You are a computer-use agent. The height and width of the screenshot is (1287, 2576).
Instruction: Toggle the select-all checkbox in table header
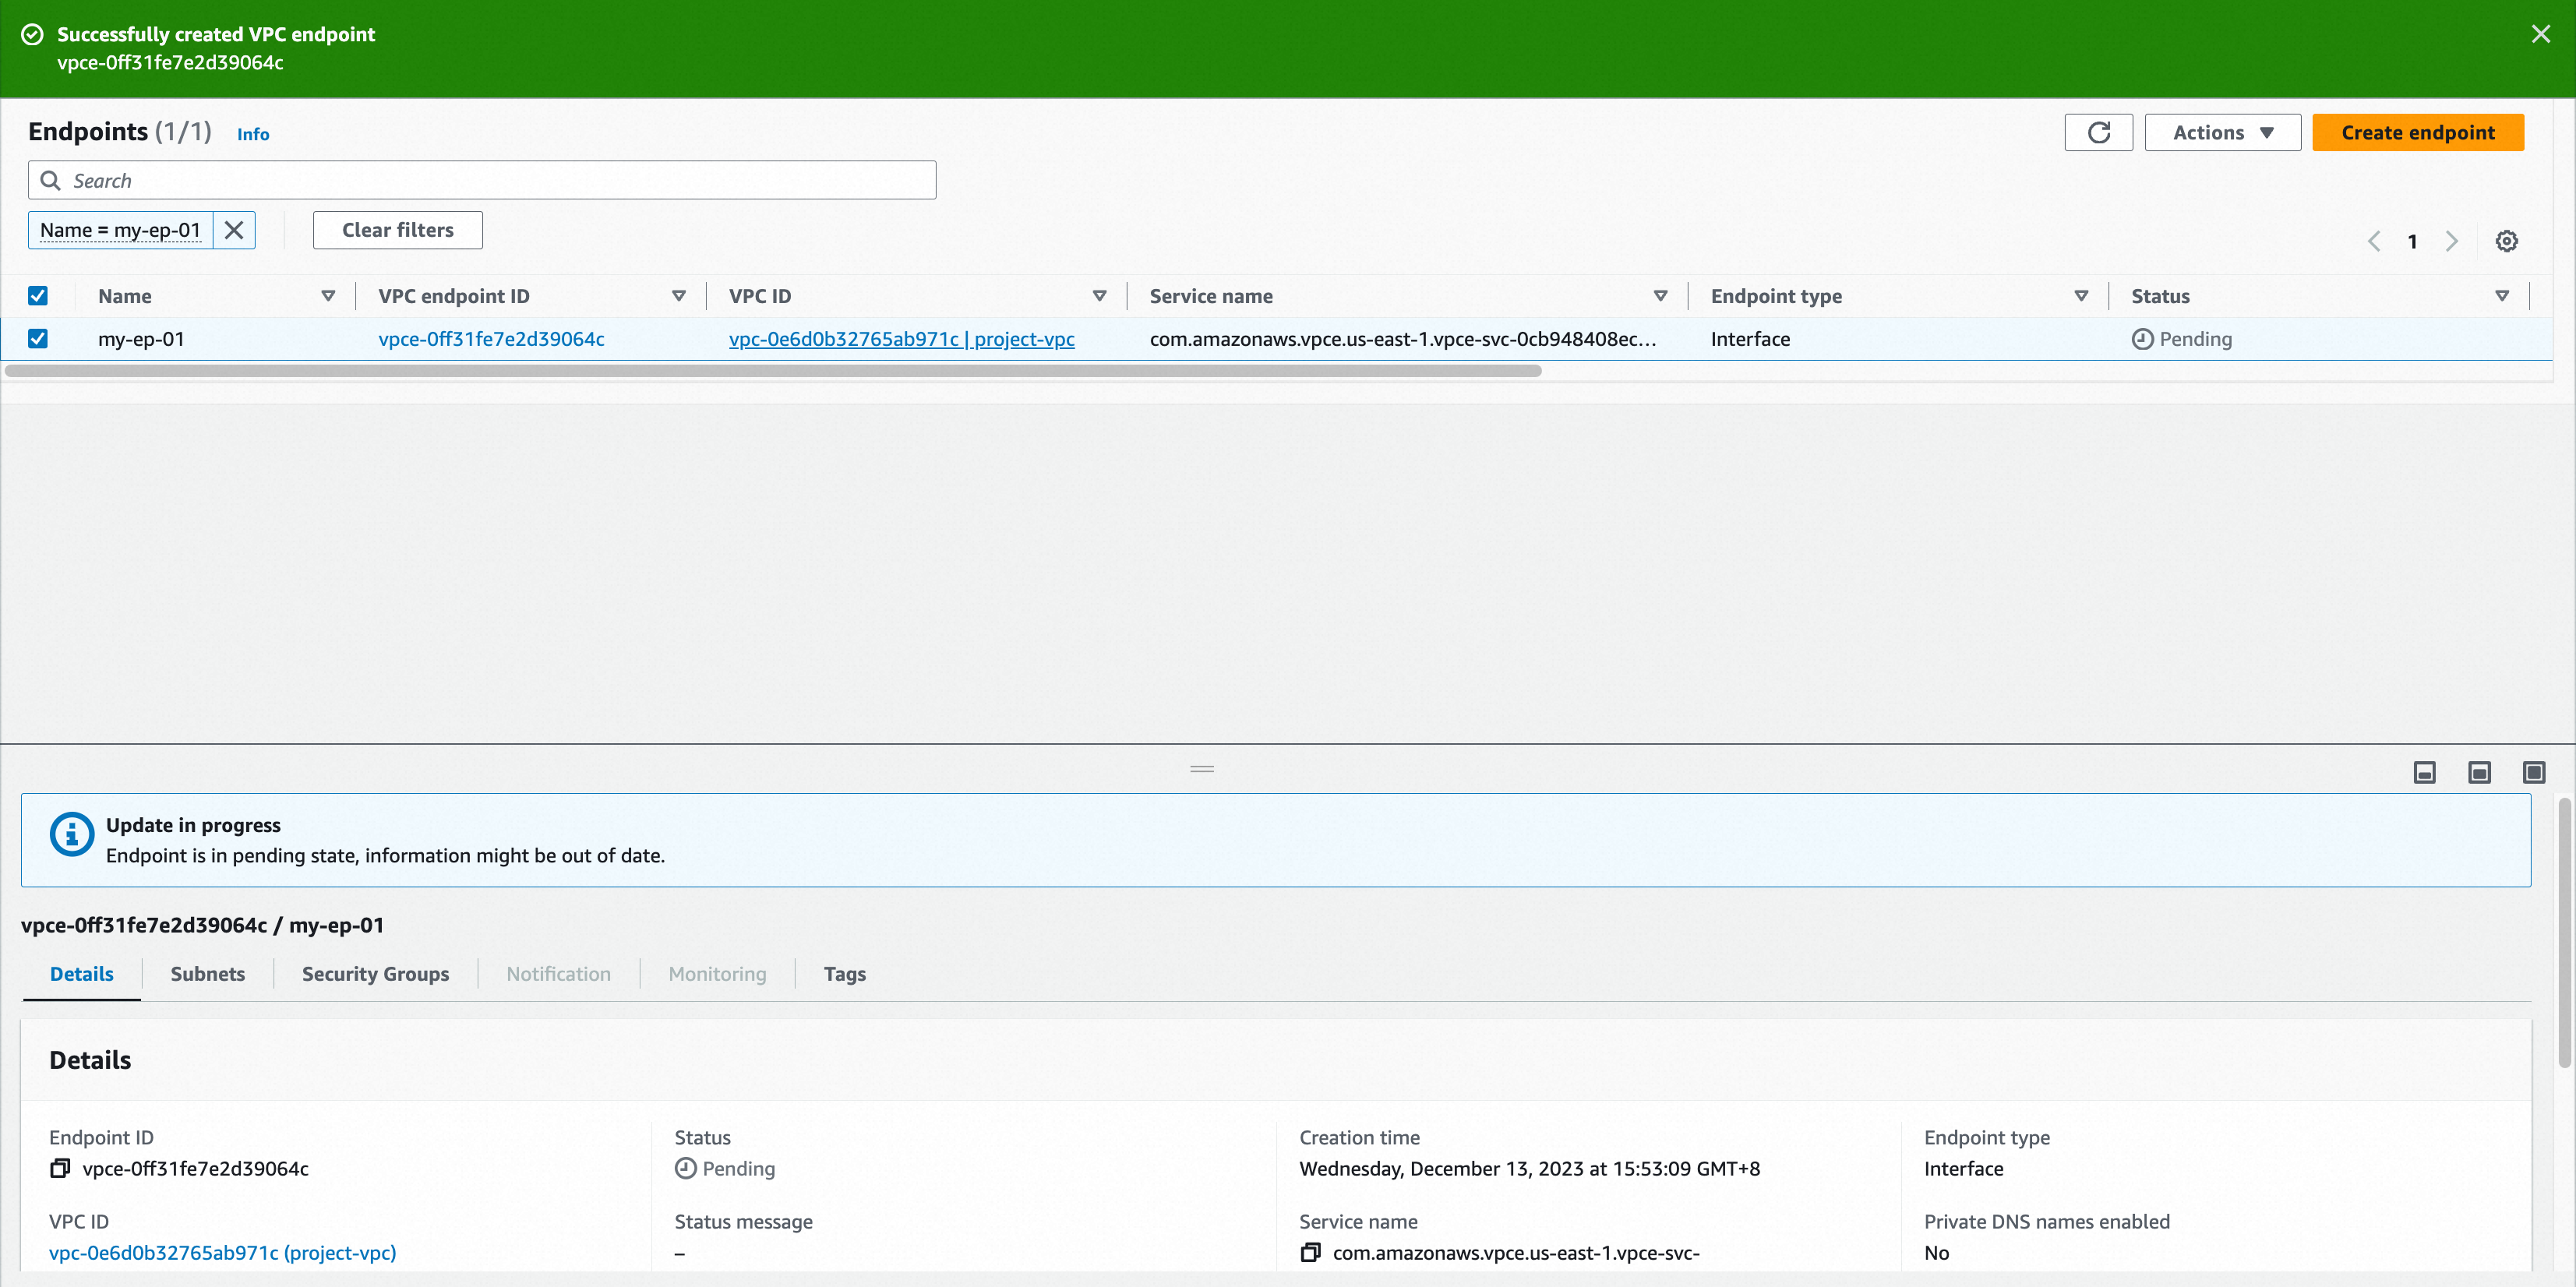[38, 295]
